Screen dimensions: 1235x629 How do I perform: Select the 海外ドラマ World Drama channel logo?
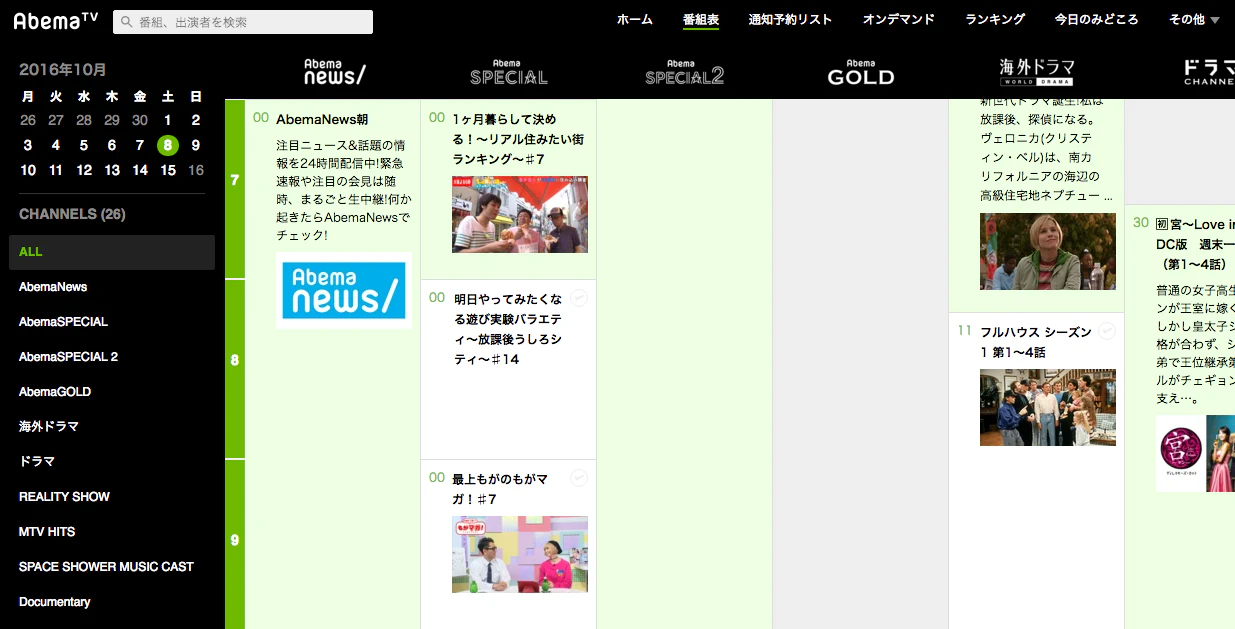[1037, 72]
